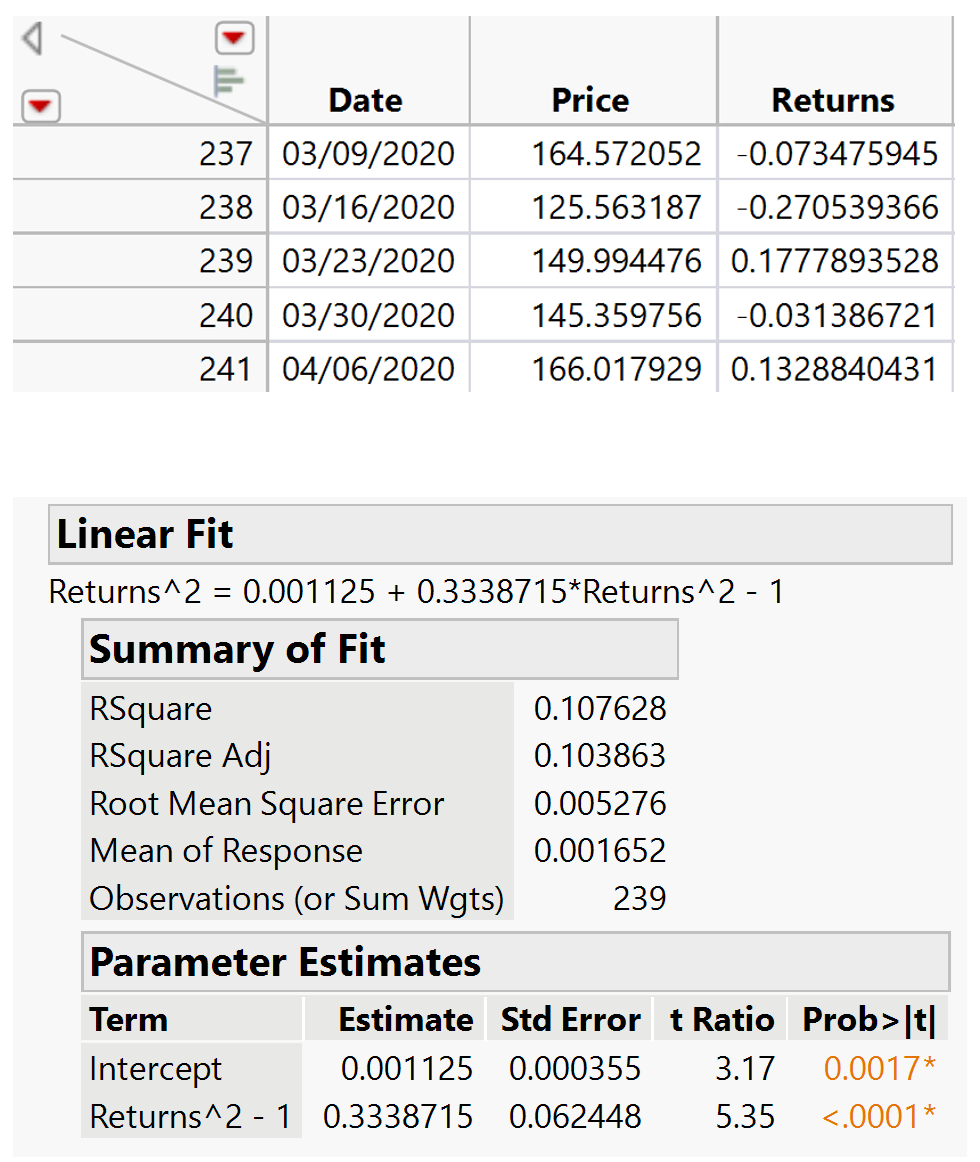Open the rows red triangle menu
Viewport: 980px width, 1162px height.
pos(41,107)
